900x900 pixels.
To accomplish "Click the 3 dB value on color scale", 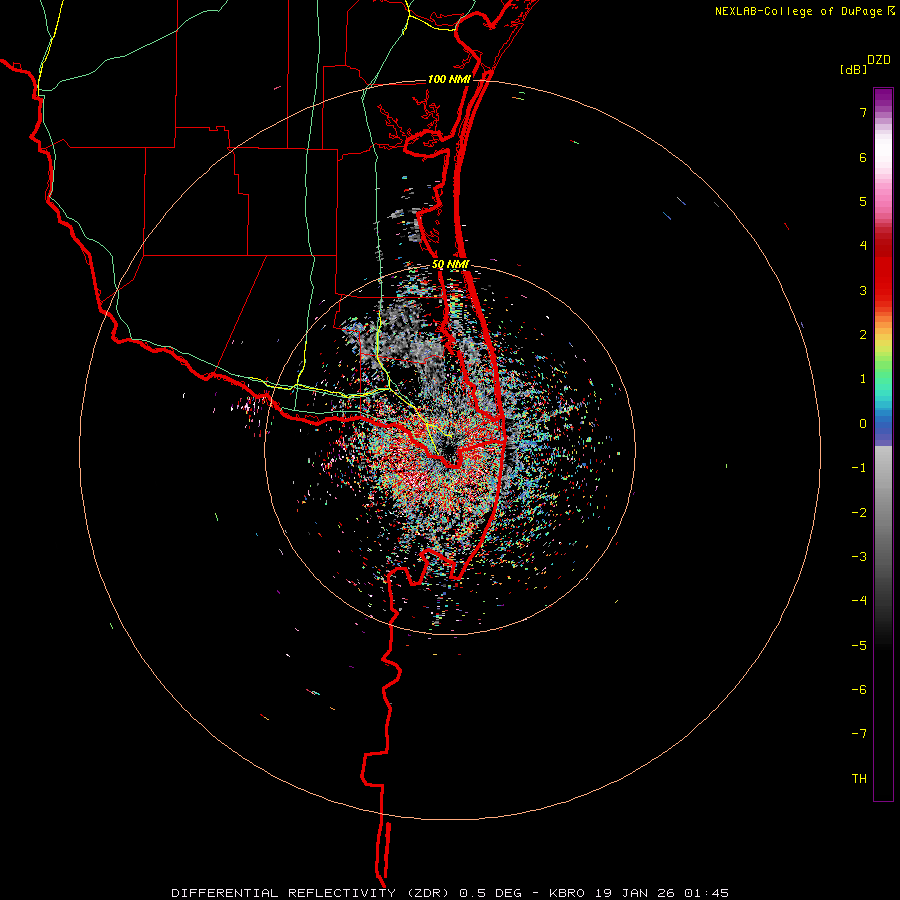I will click(x=863, y=290).
